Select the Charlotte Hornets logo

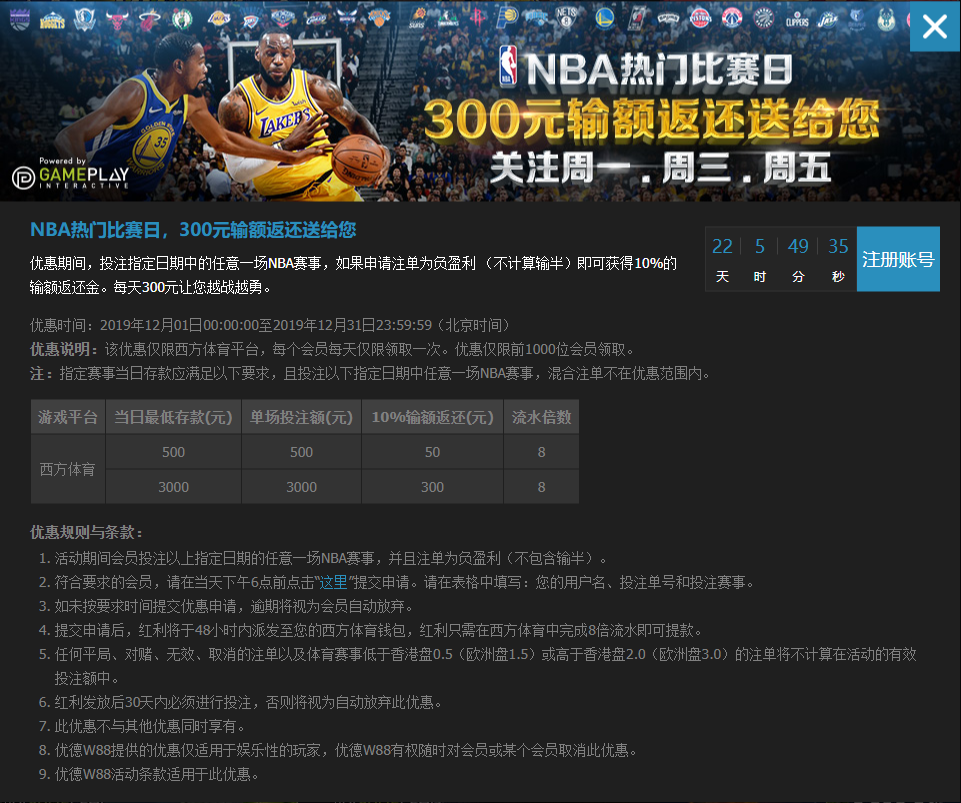coord(347,17)
